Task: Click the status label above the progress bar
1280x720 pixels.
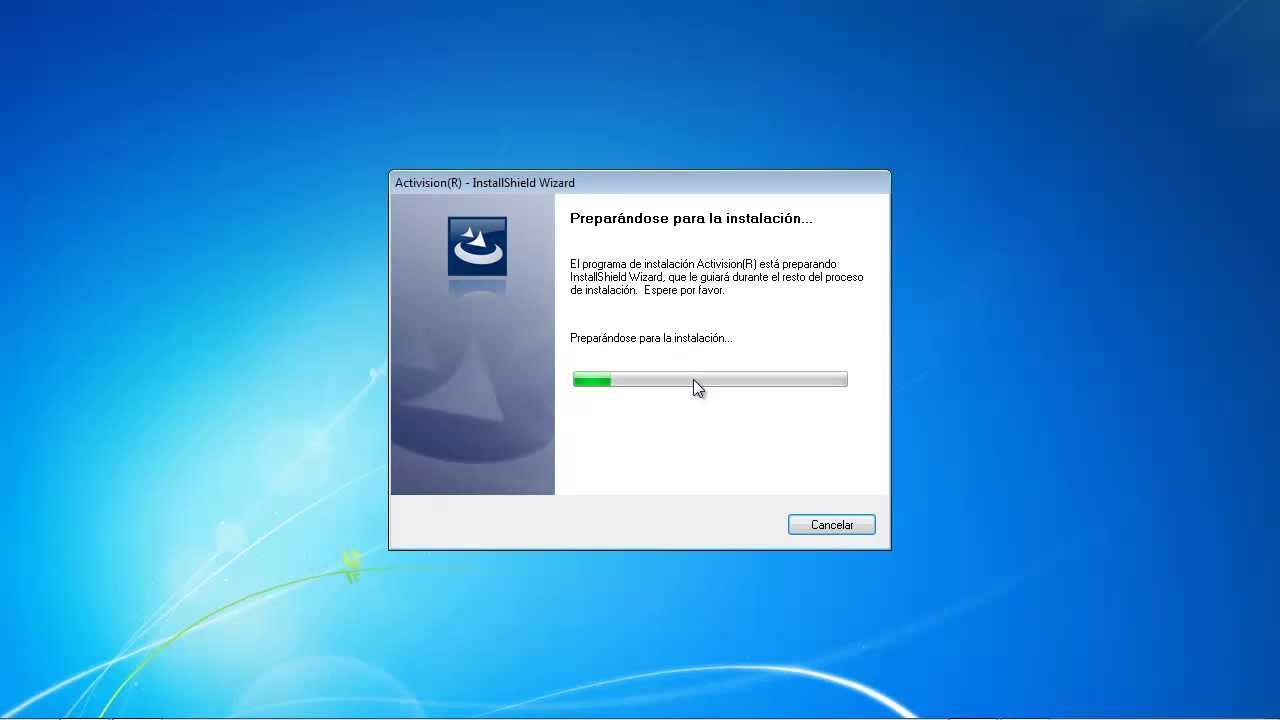Action: (x=651, y=338)
